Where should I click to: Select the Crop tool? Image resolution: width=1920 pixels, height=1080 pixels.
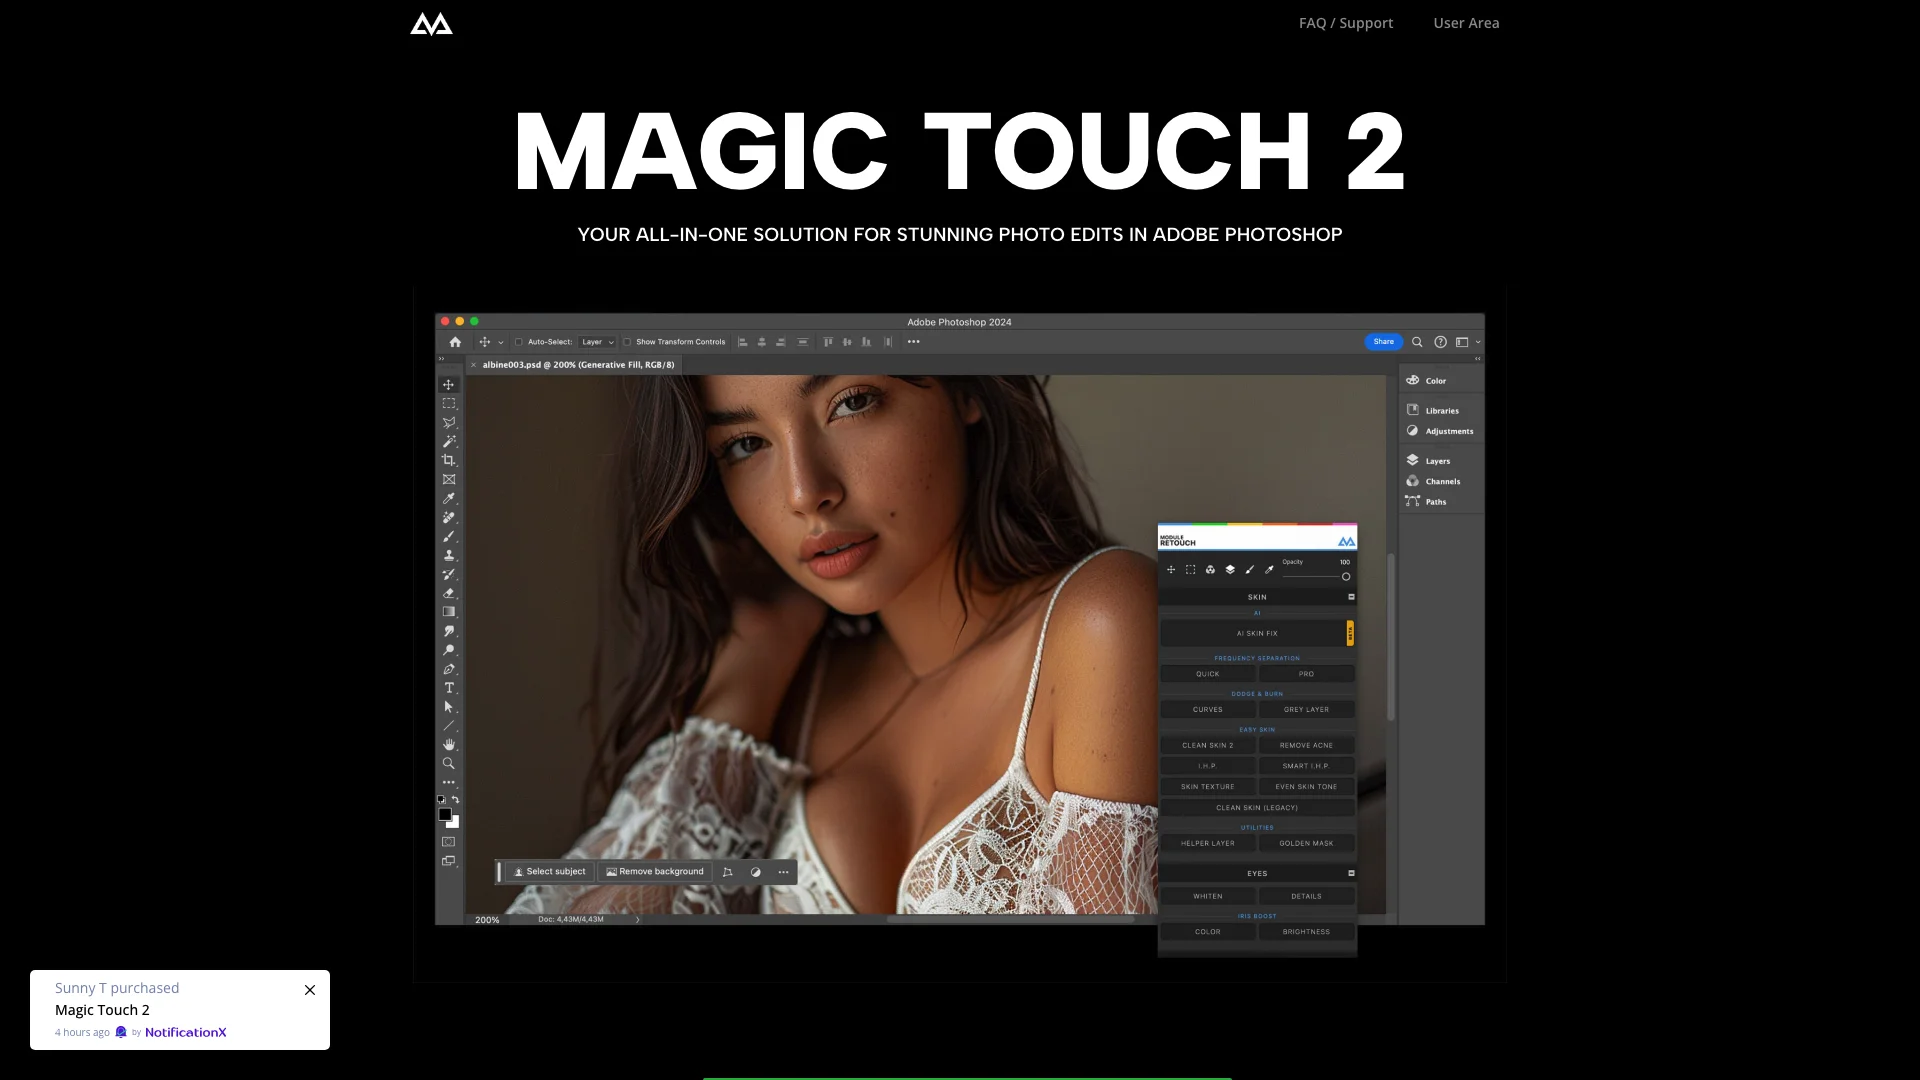pyautogui.click(x=449, y=461)
